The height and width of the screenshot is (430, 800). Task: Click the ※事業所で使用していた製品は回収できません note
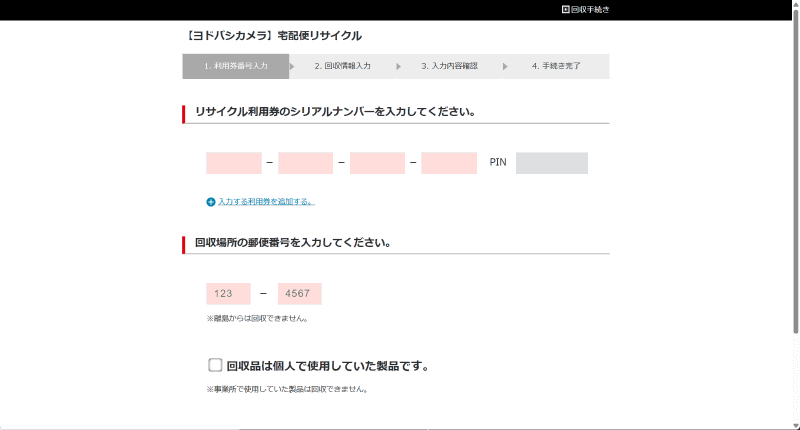(x=287, y=389)
